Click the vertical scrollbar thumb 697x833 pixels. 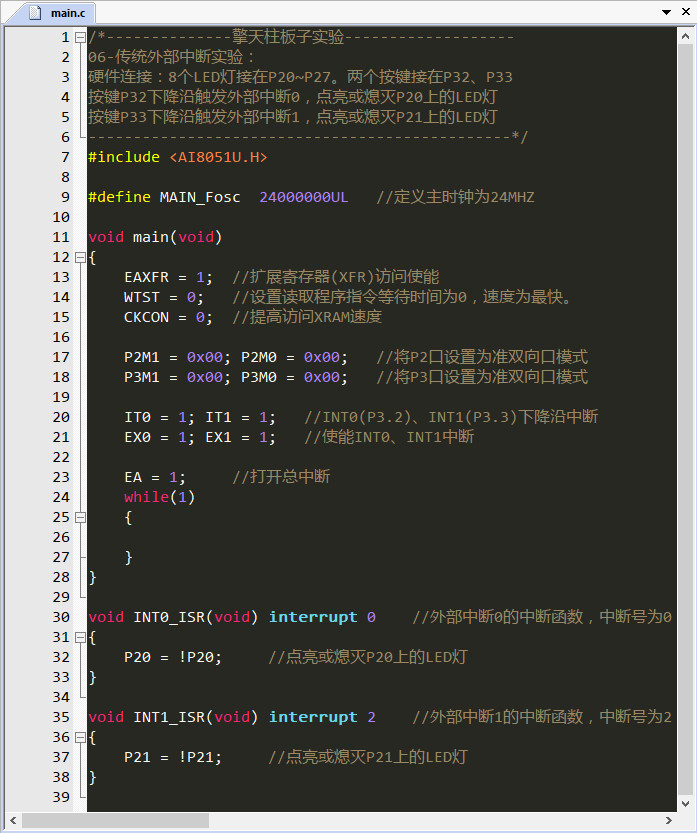(685, 420)
